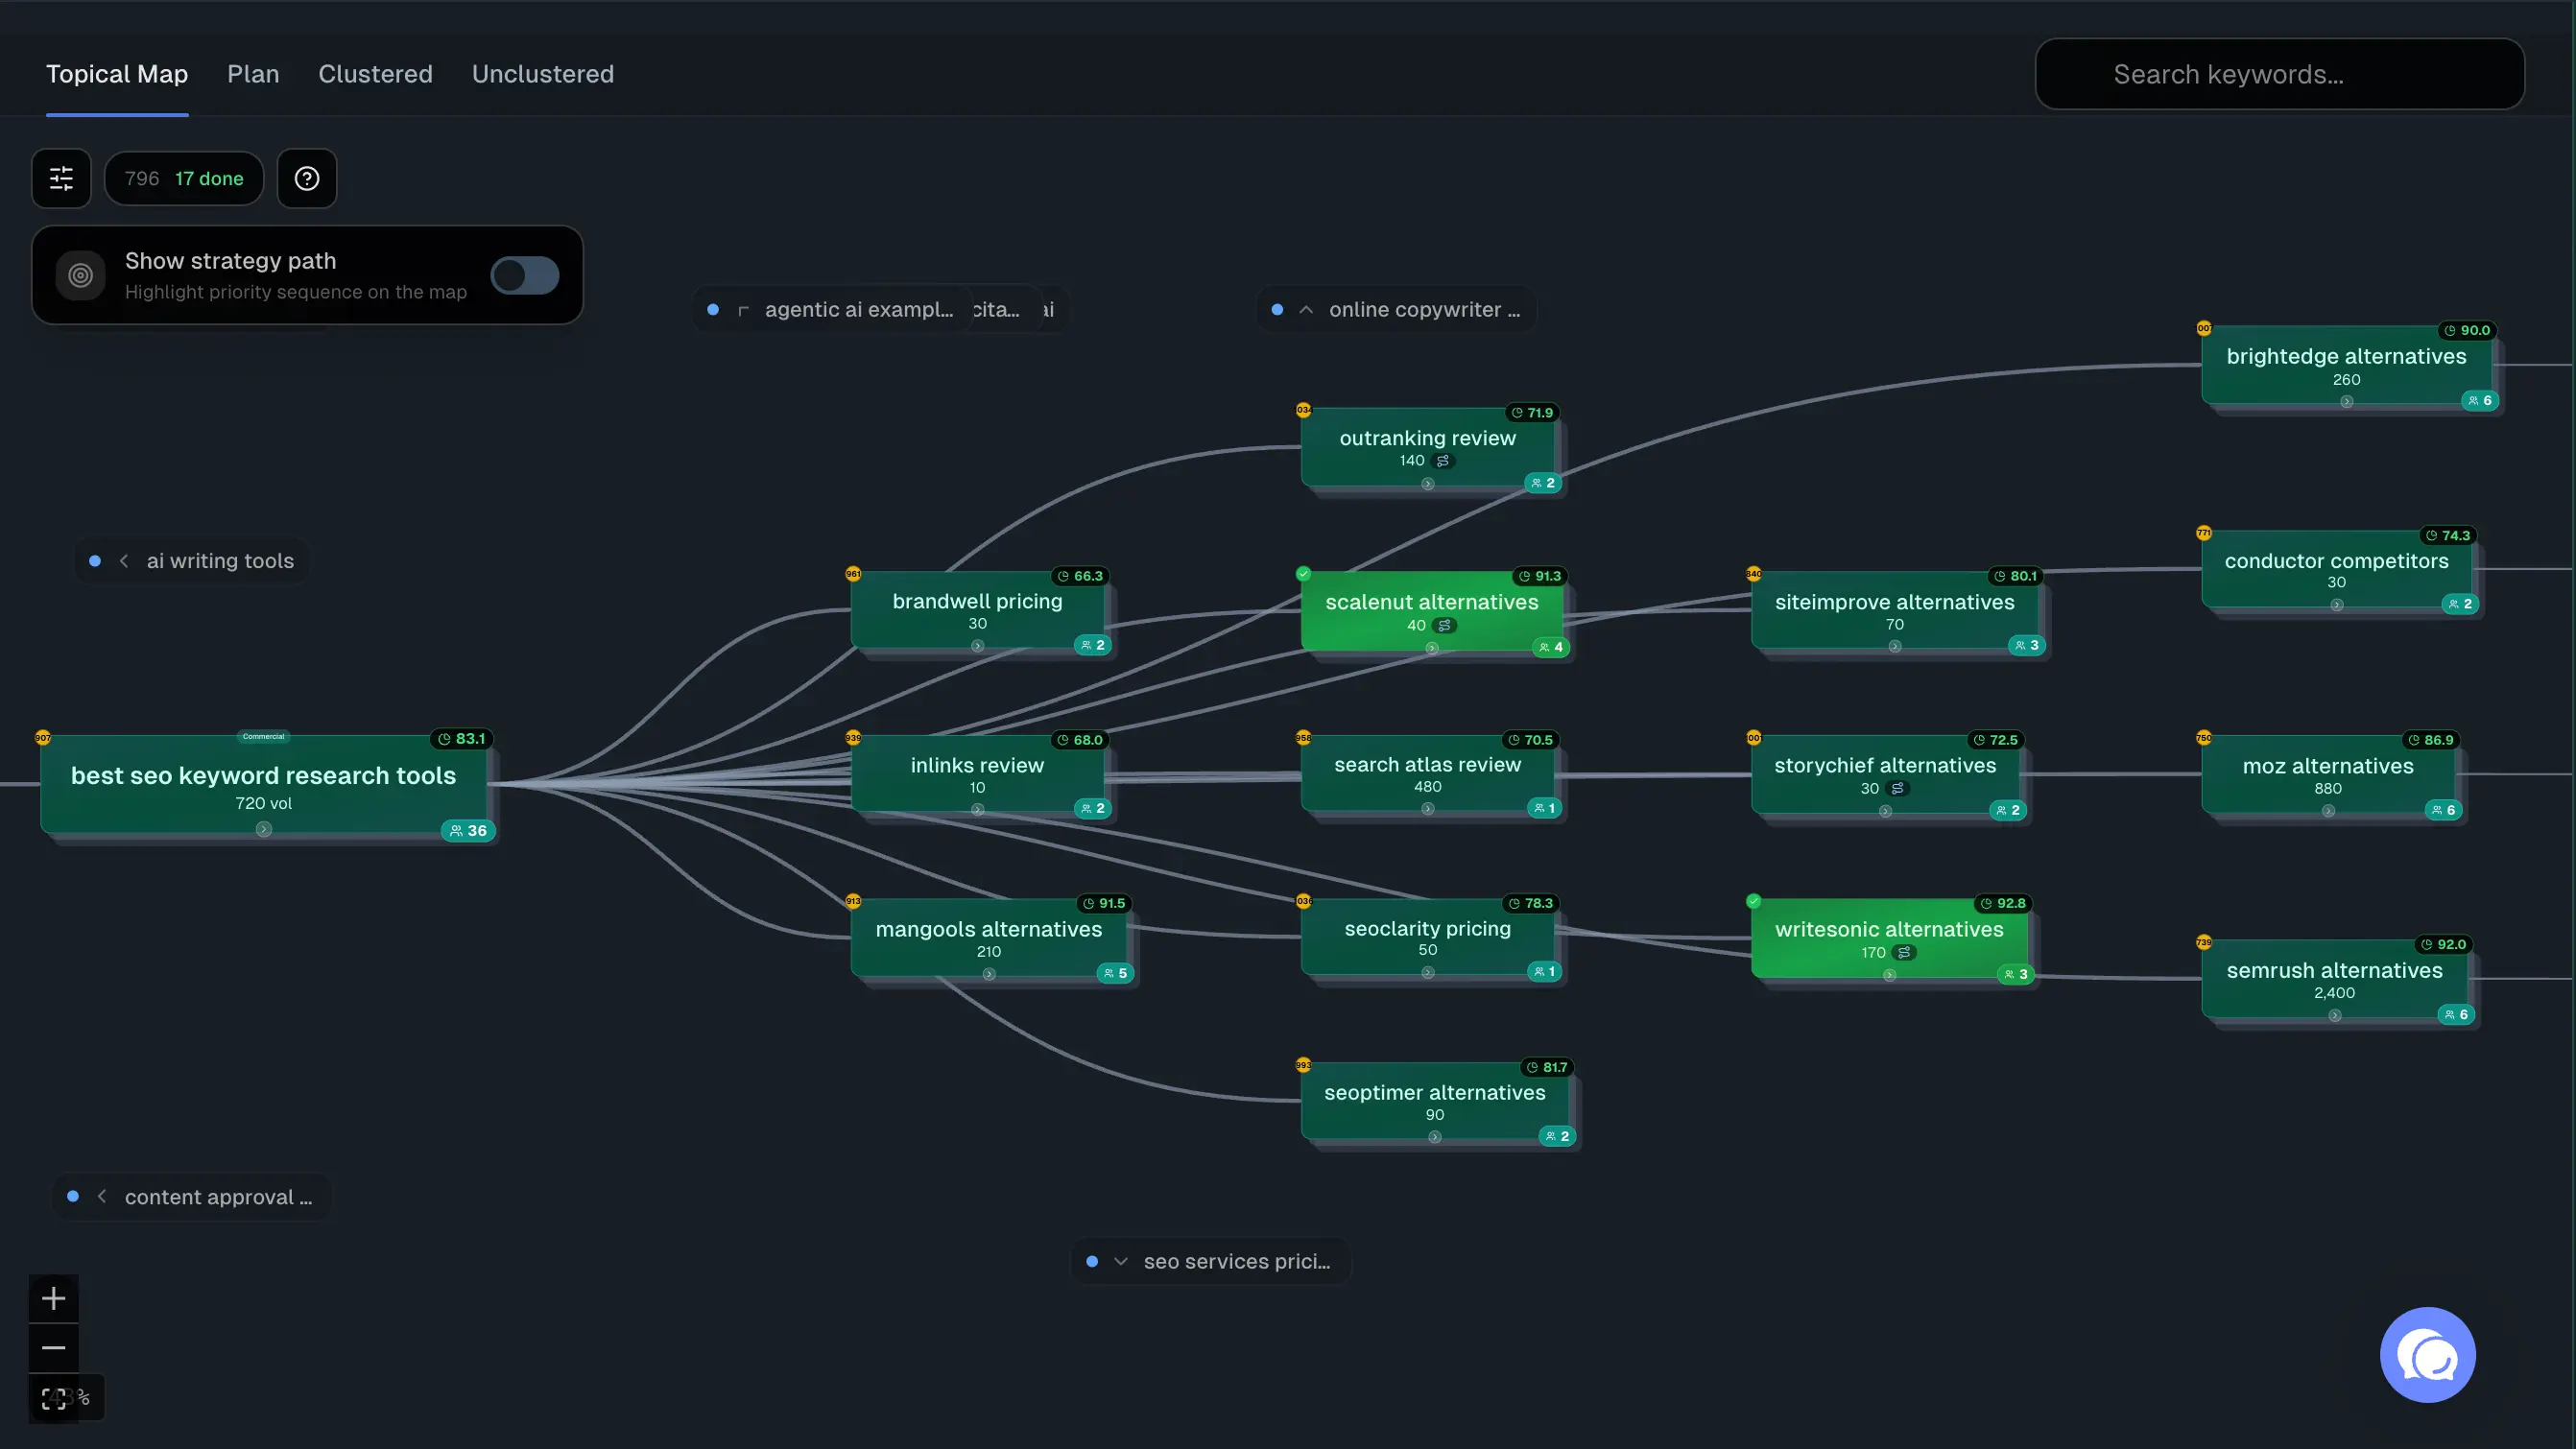Select the semrush alternatives node
The height and width of the screenshot is (1449, 2576).
pos(2335,979)
